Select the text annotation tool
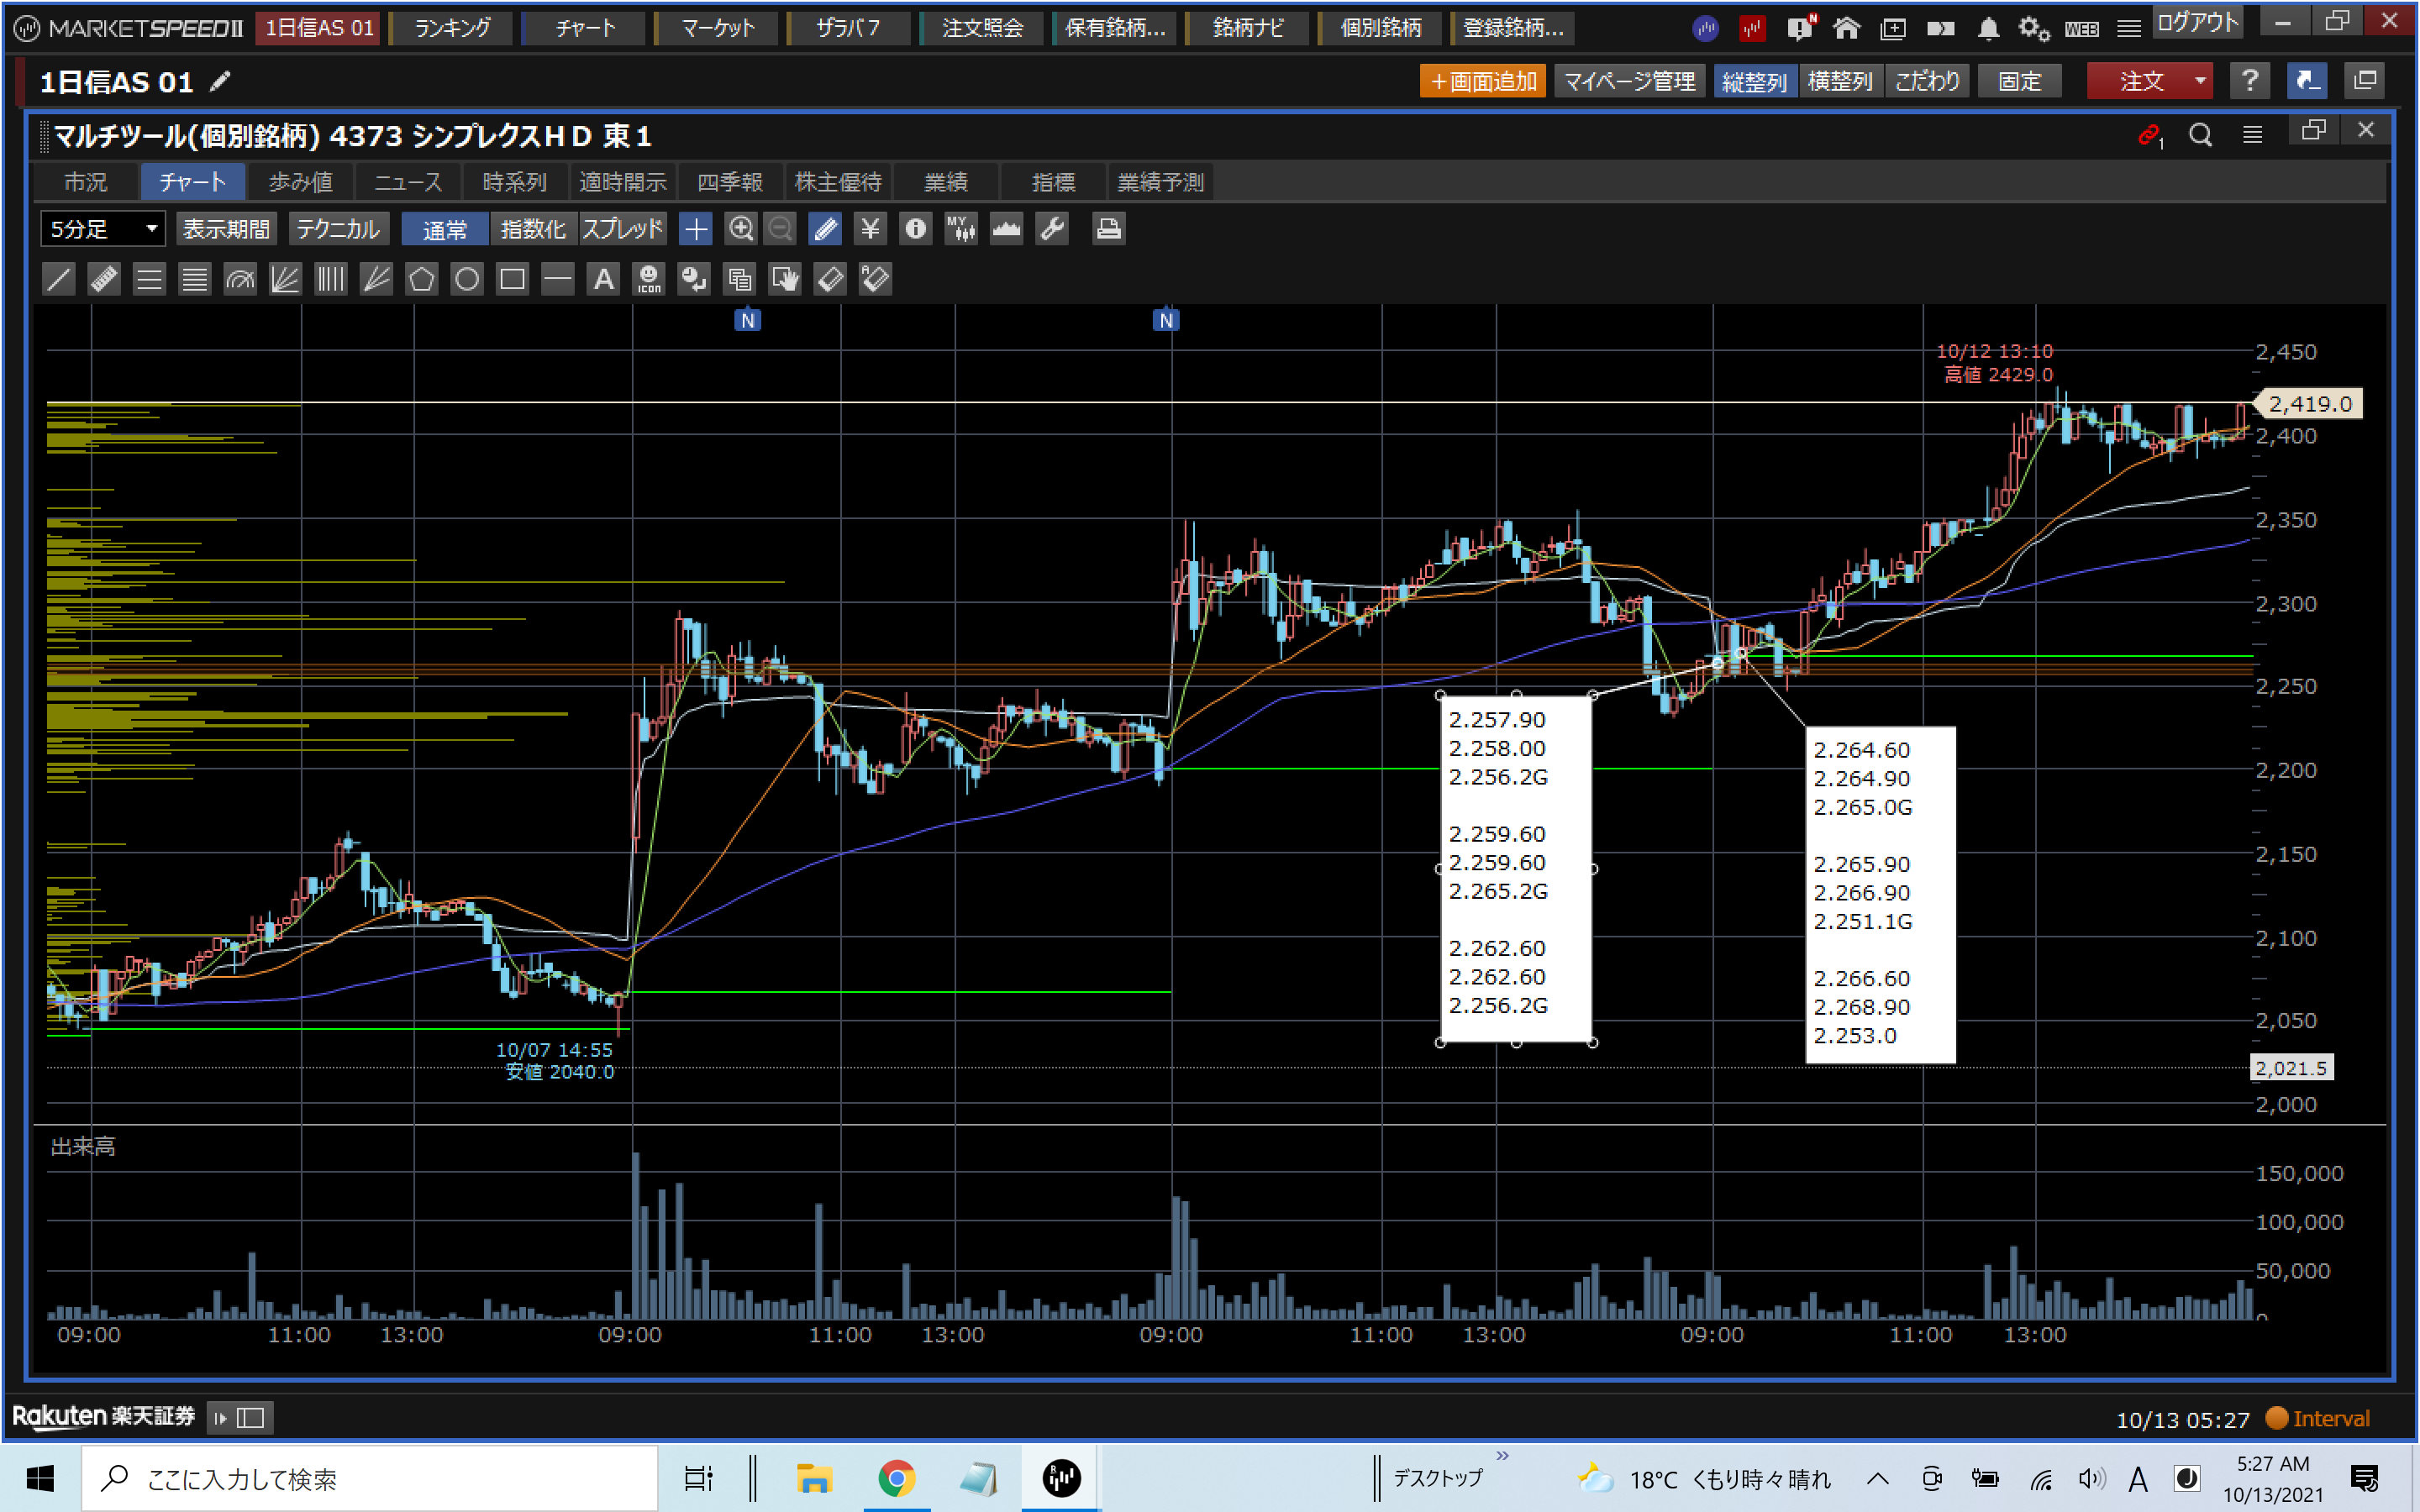The image size is (2420, 1512). pos(603,279)
